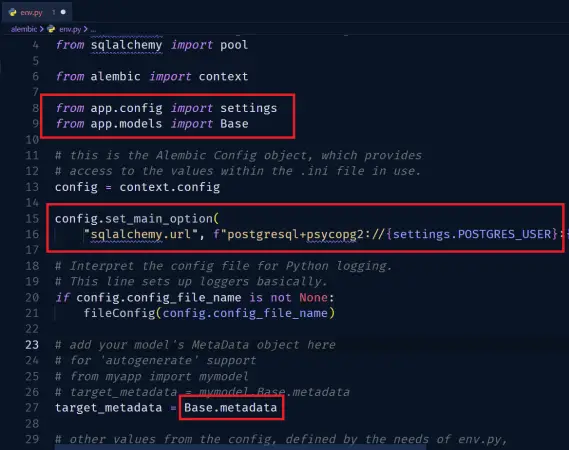Click the unsaved dot on env.py tab
The image size is (569, 450).
tap(63, 12)
